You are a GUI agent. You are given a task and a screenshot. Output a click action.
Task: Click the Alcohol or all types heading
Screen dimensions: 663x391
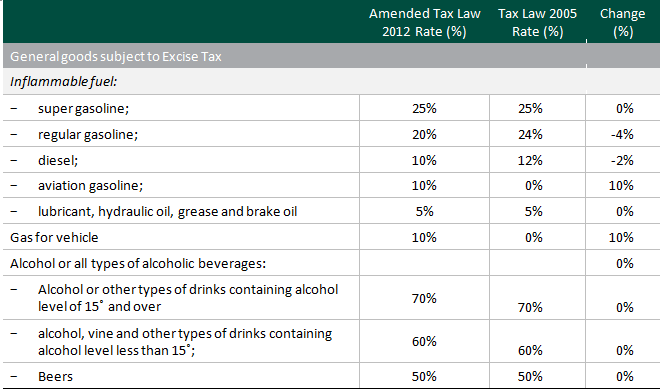pyautogui.click(x=138, y=263)
